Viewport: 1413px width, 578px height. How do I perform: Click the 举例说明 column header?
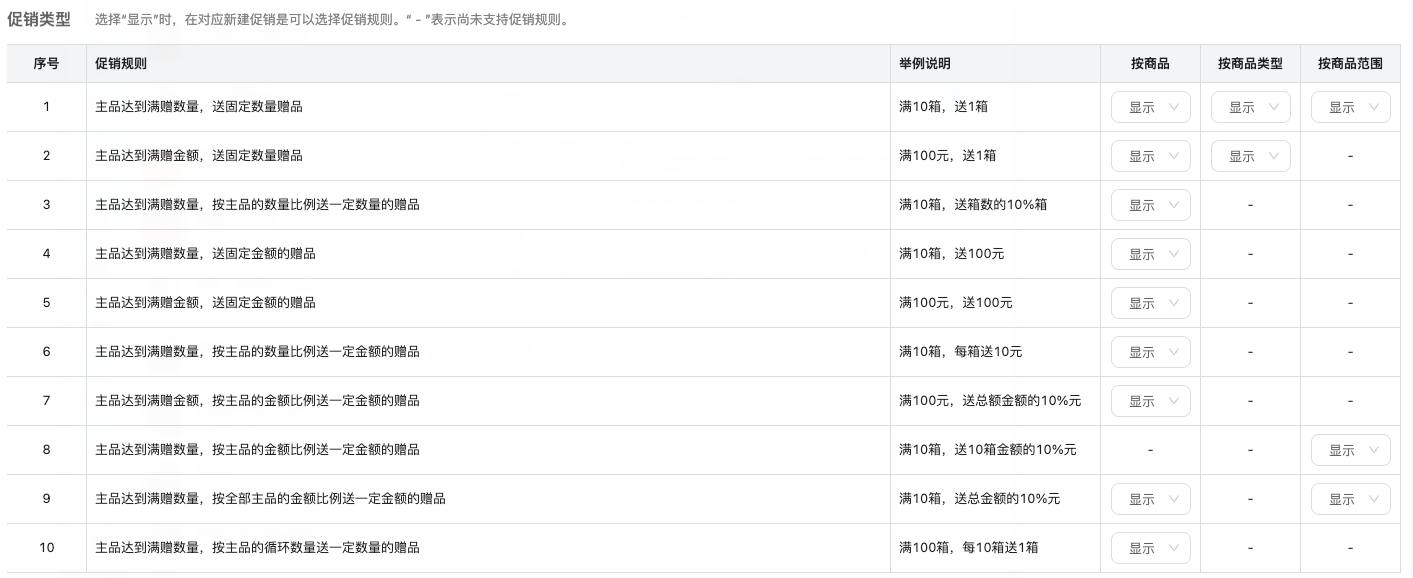(x=925, y=63)
